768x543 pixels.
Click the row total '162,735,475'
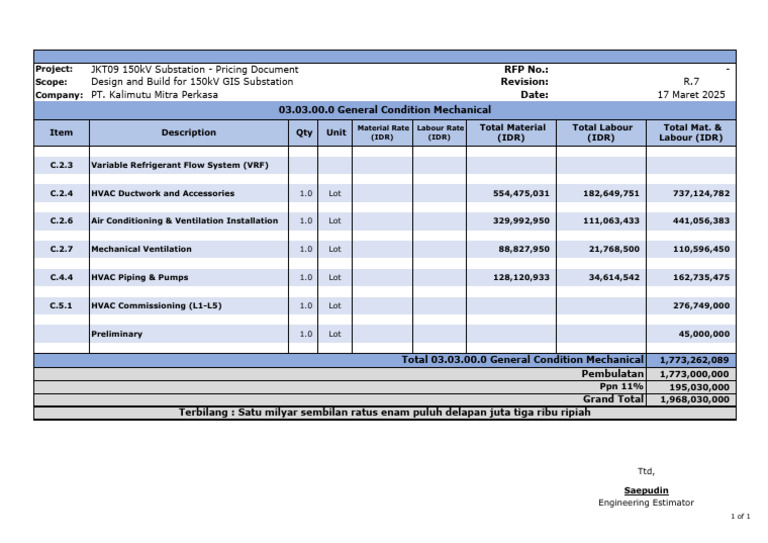701,278
